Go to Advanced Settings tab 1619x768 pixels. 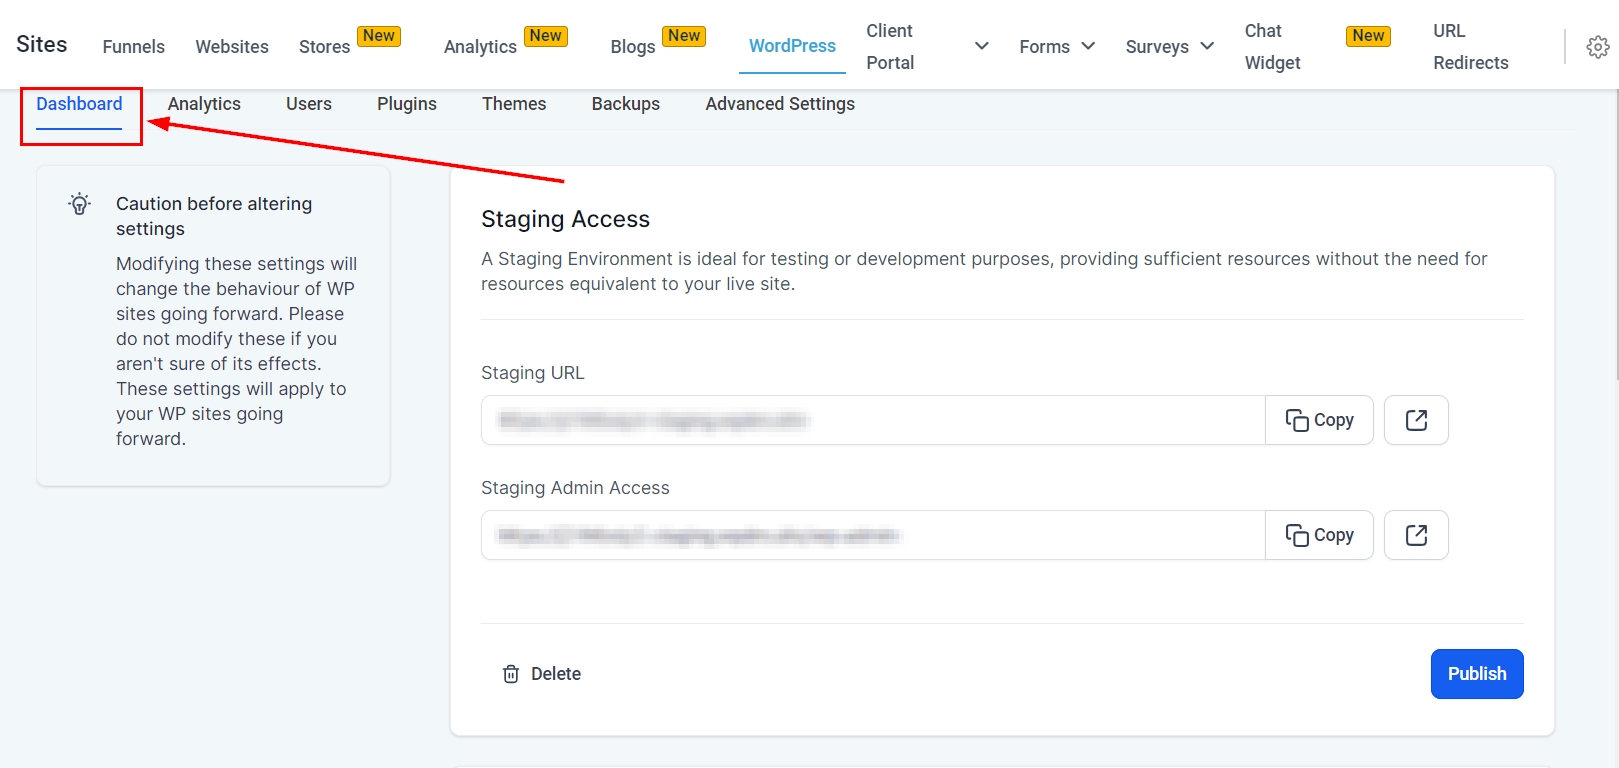[779, 104]
